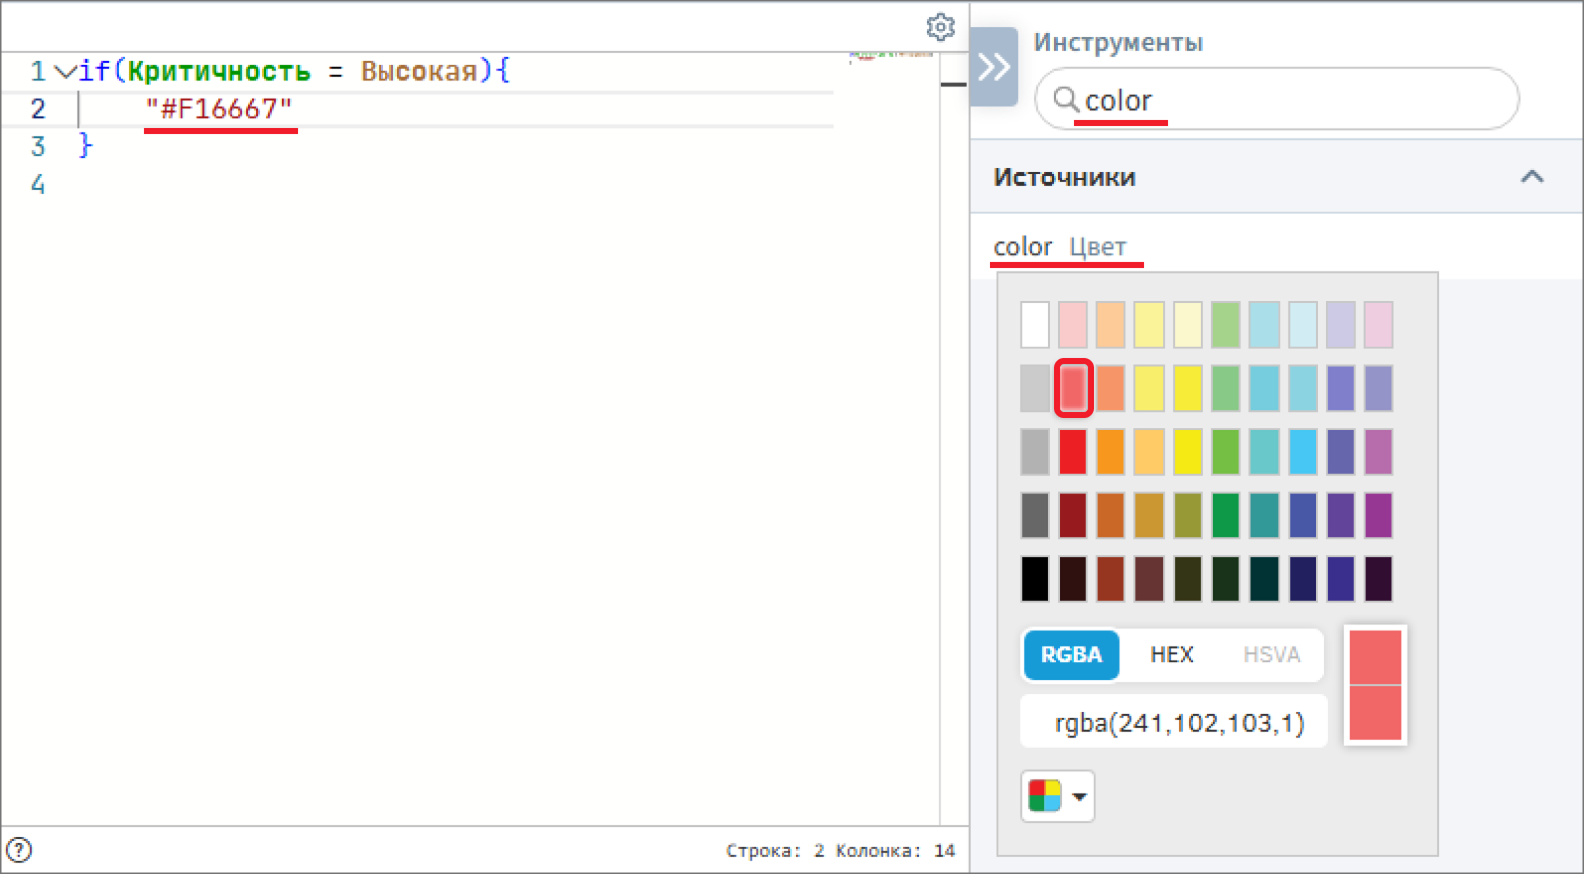
Task: Pick the bright orange swatch
Action: pos(1111,452)
